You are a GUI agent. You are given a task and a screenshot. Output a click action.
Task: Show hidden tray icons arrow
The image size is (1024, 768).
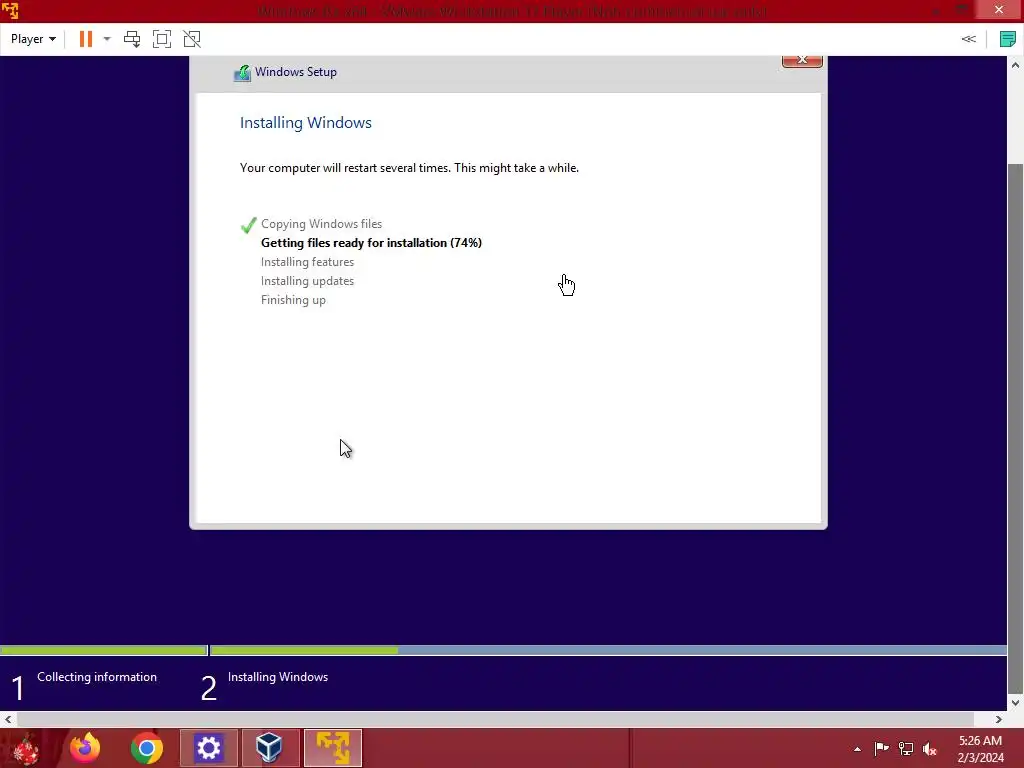coord(857,749)
